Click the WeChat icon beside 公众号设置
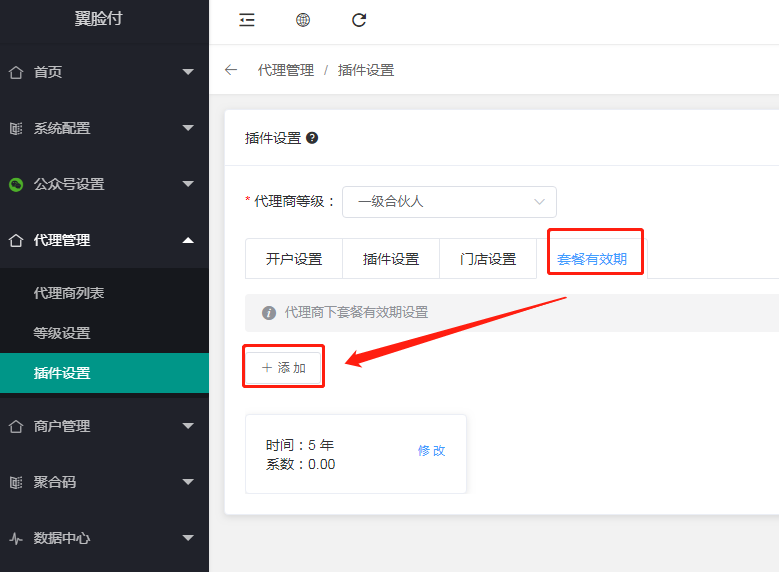Image resolution: width=779 pixels, height=572 pixels. click(16, 185)
